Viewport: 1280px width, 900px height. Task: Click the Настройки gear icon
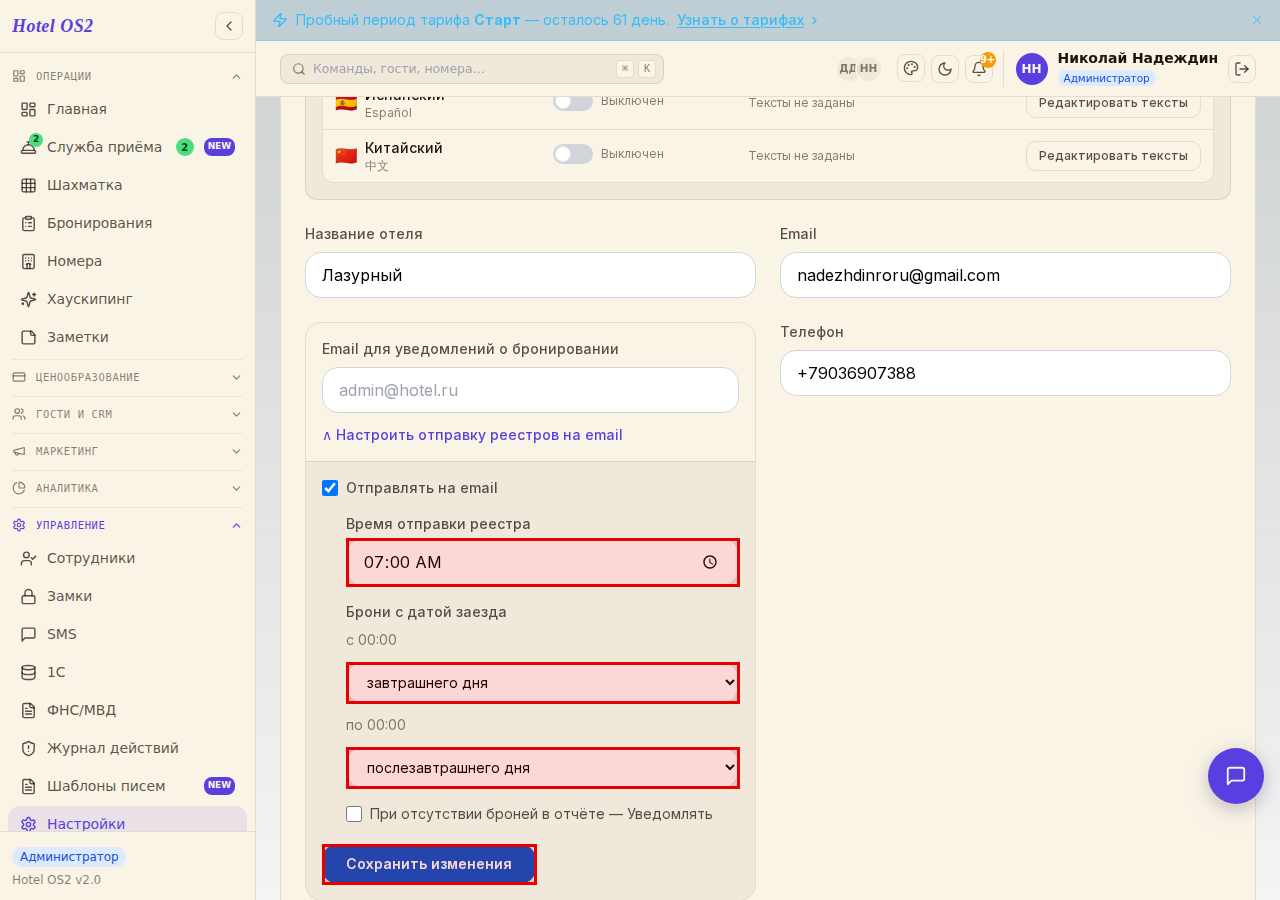click(x=28, y=824)
